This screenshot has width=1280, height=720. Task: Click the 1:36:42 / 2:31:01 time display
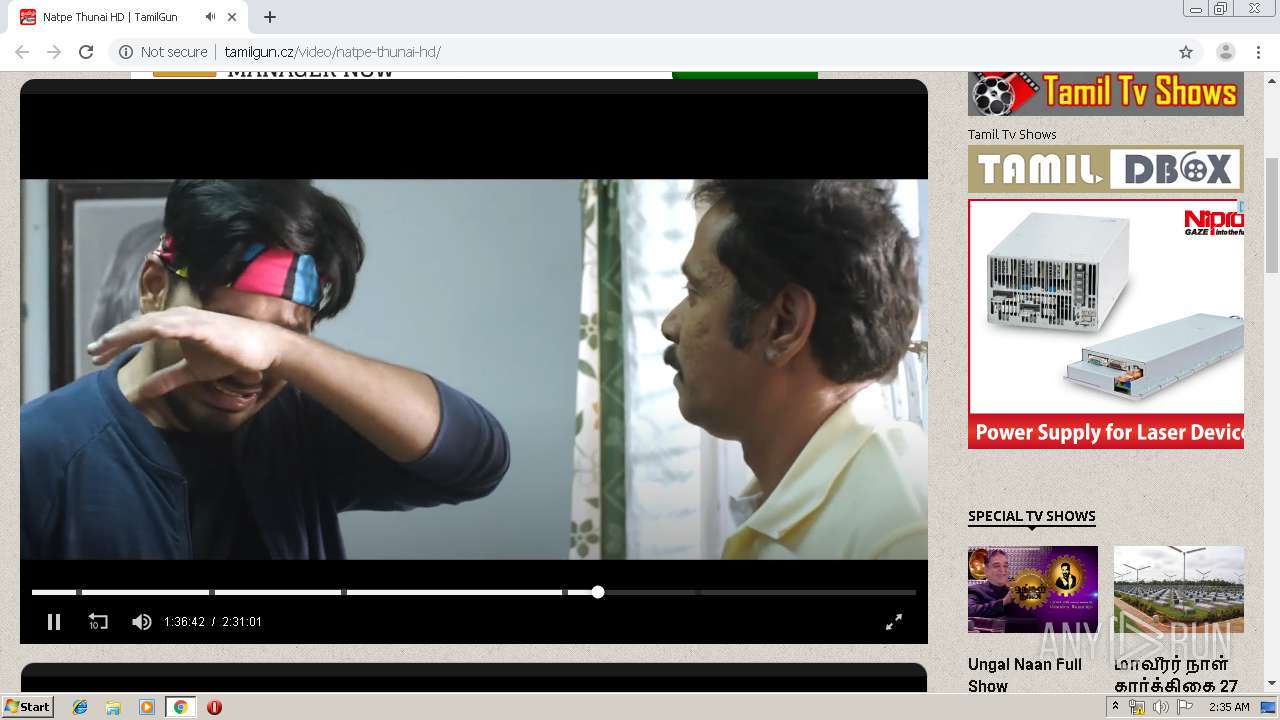click(213, 622)
